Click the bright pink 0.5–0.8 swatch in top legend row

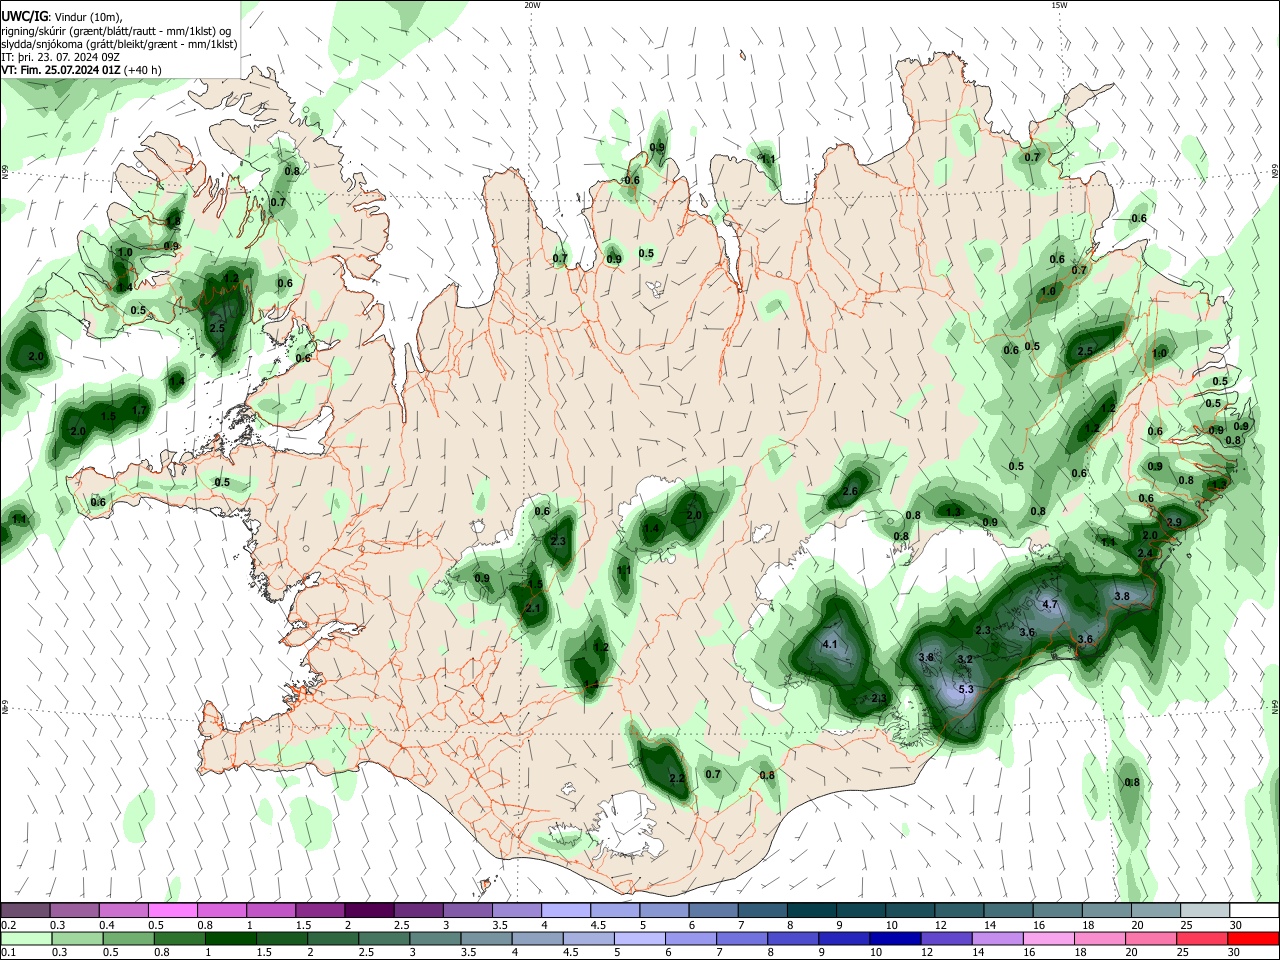[173, 911]
